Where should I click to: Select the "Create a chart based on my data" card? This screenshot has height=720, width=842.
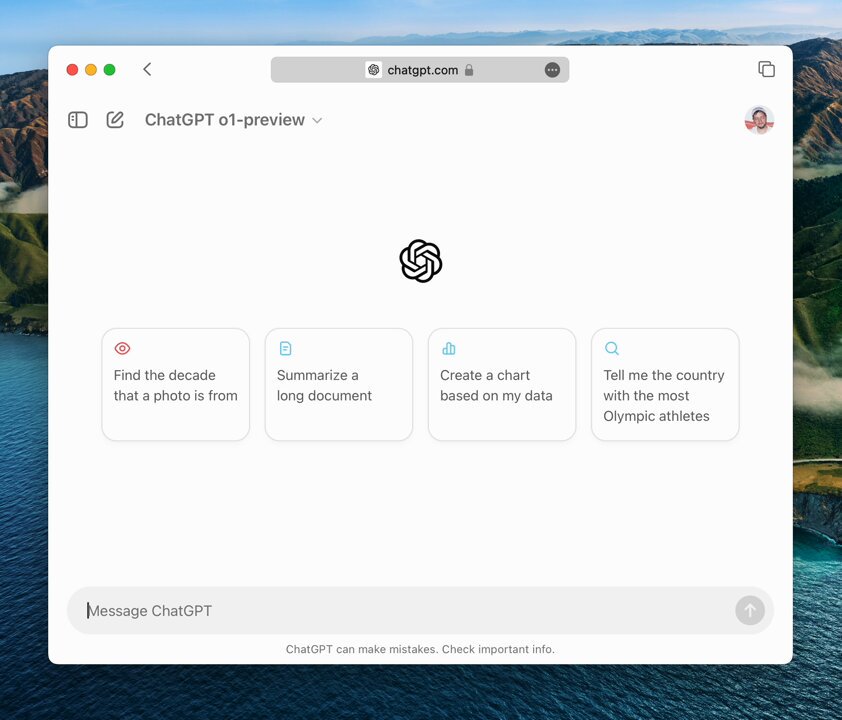tap(502, 384)
